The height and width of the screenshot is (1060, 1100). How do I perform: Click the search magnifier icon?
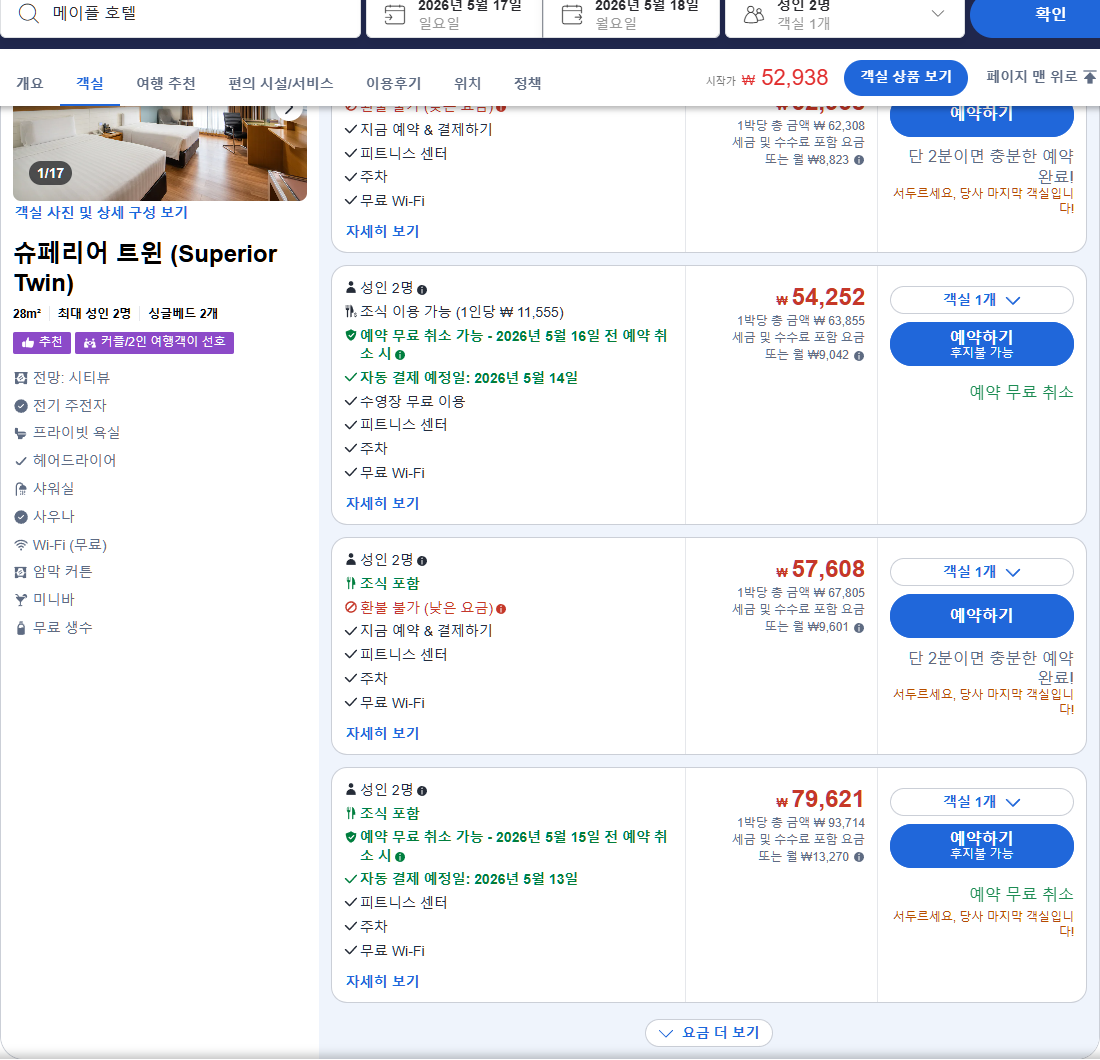(29, 13)
